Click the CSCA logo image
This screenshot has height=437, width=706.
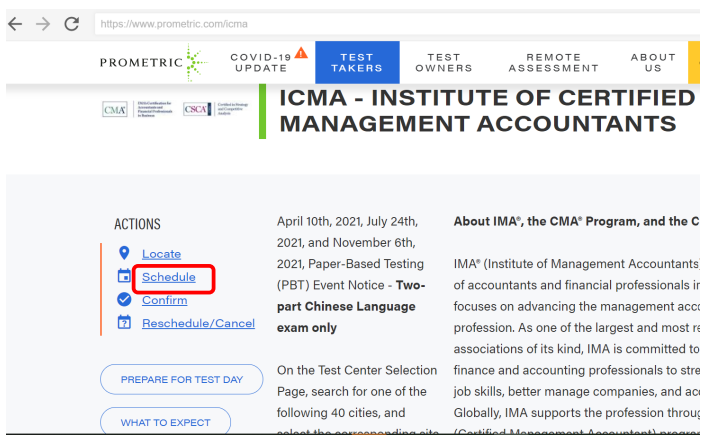(x=216, y=109)
